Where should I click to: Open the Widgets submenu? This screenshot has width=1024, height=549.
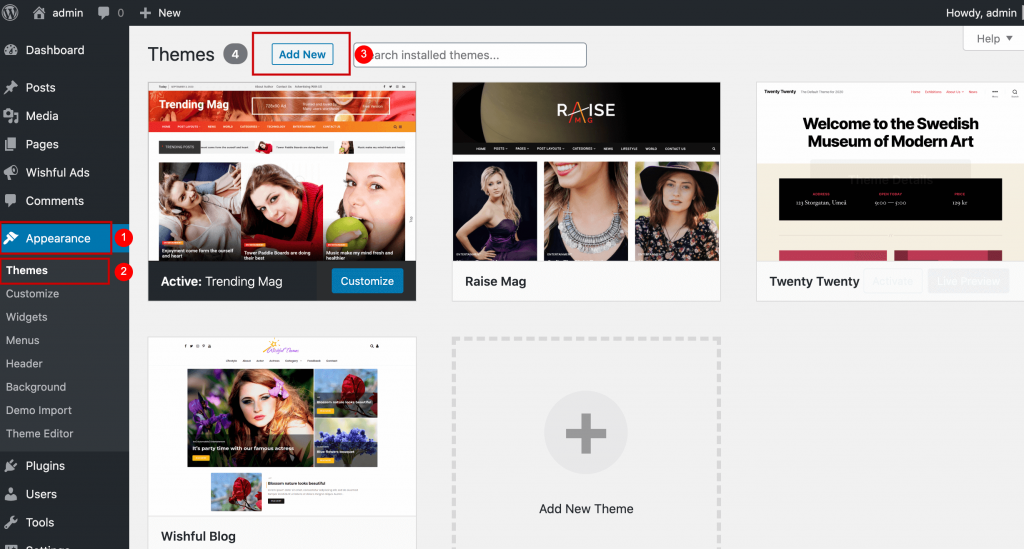click(x=27, y=317)
